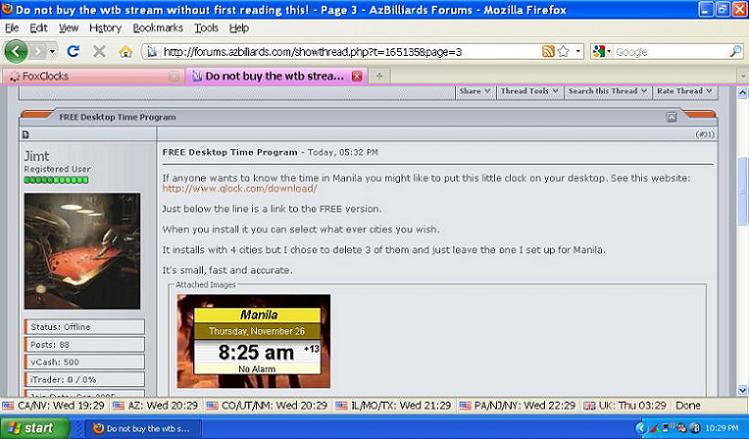This screenshot has width=749, height=439.
Task: Collapse the post using the header toggle icon
Action: (672, 116)
